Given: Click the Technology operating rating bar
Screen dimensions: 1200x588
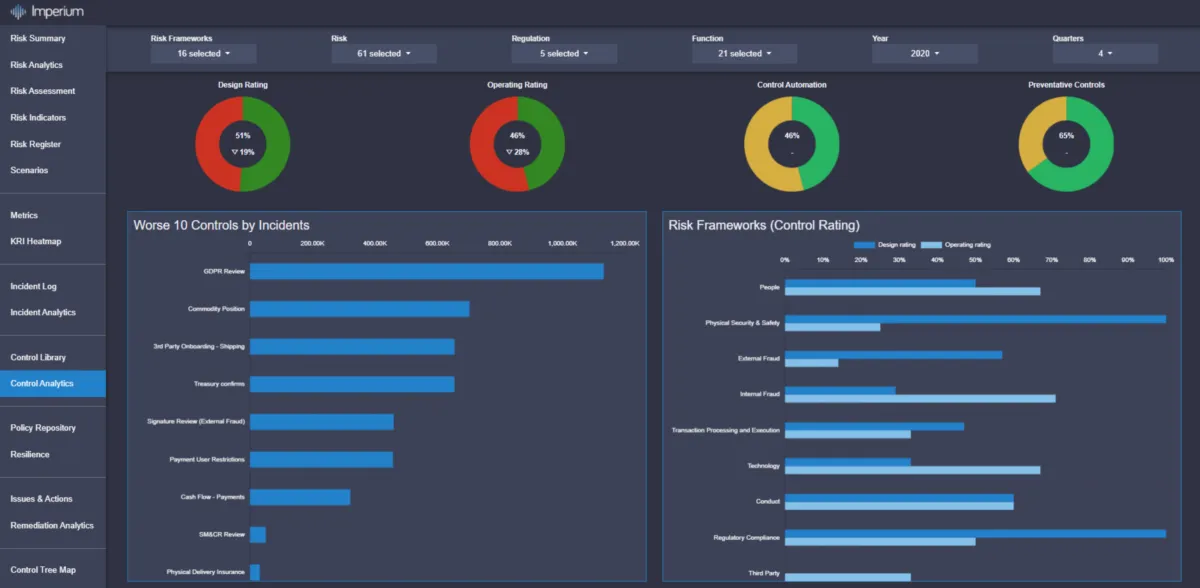Looking at the screenshot, I should [x=912, y=470].
